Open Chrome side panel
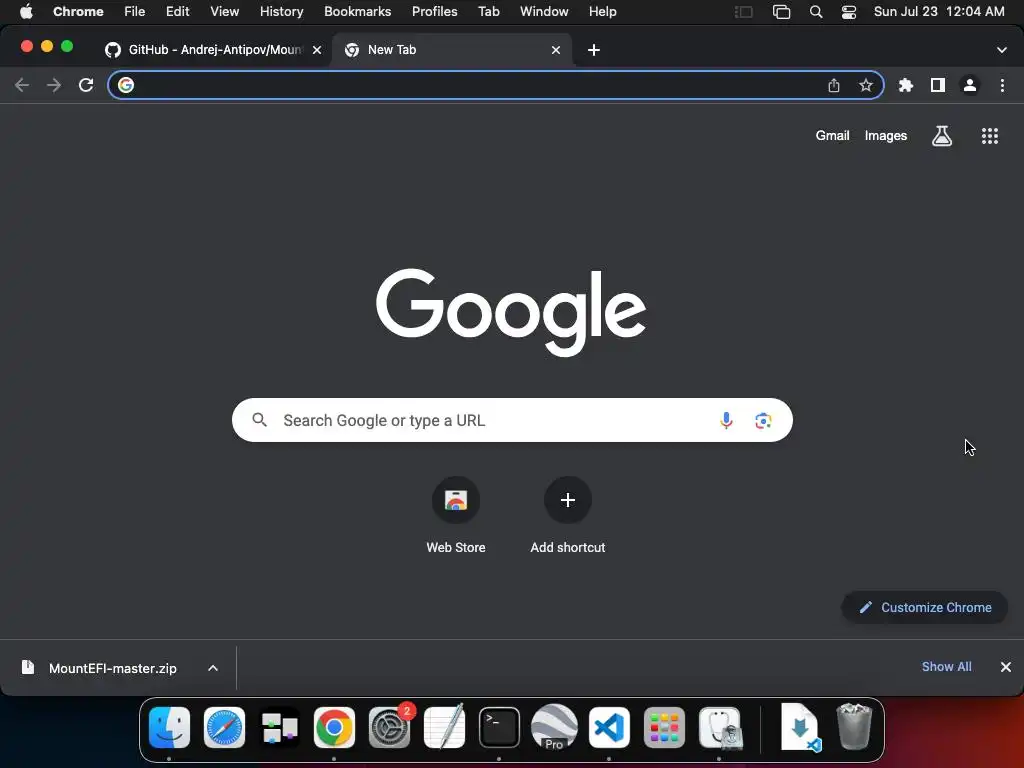The height and width of the screenshot is (768, 1024). [938, 85]
